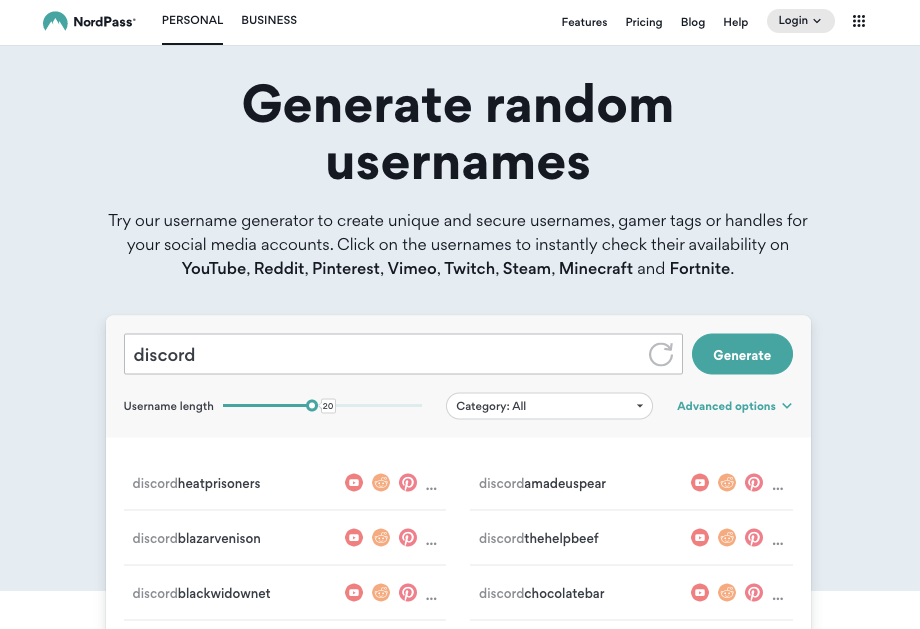Show more platforms for discordamadeuspear
The width and height of the screenshot is (920, 629).
tap(778, 485)
